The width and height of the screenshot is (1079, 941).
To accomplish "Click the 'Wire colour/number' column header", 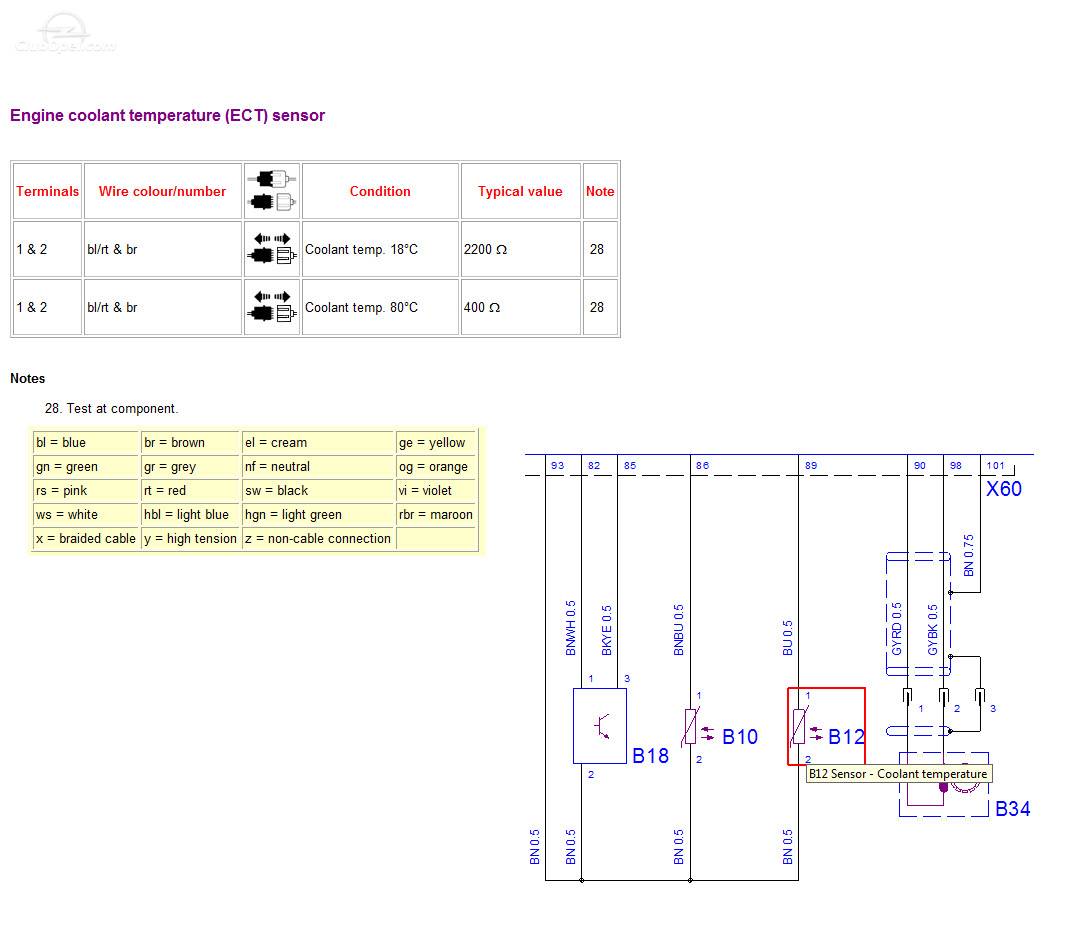I will pyautogui.click(x=162, y=191).
